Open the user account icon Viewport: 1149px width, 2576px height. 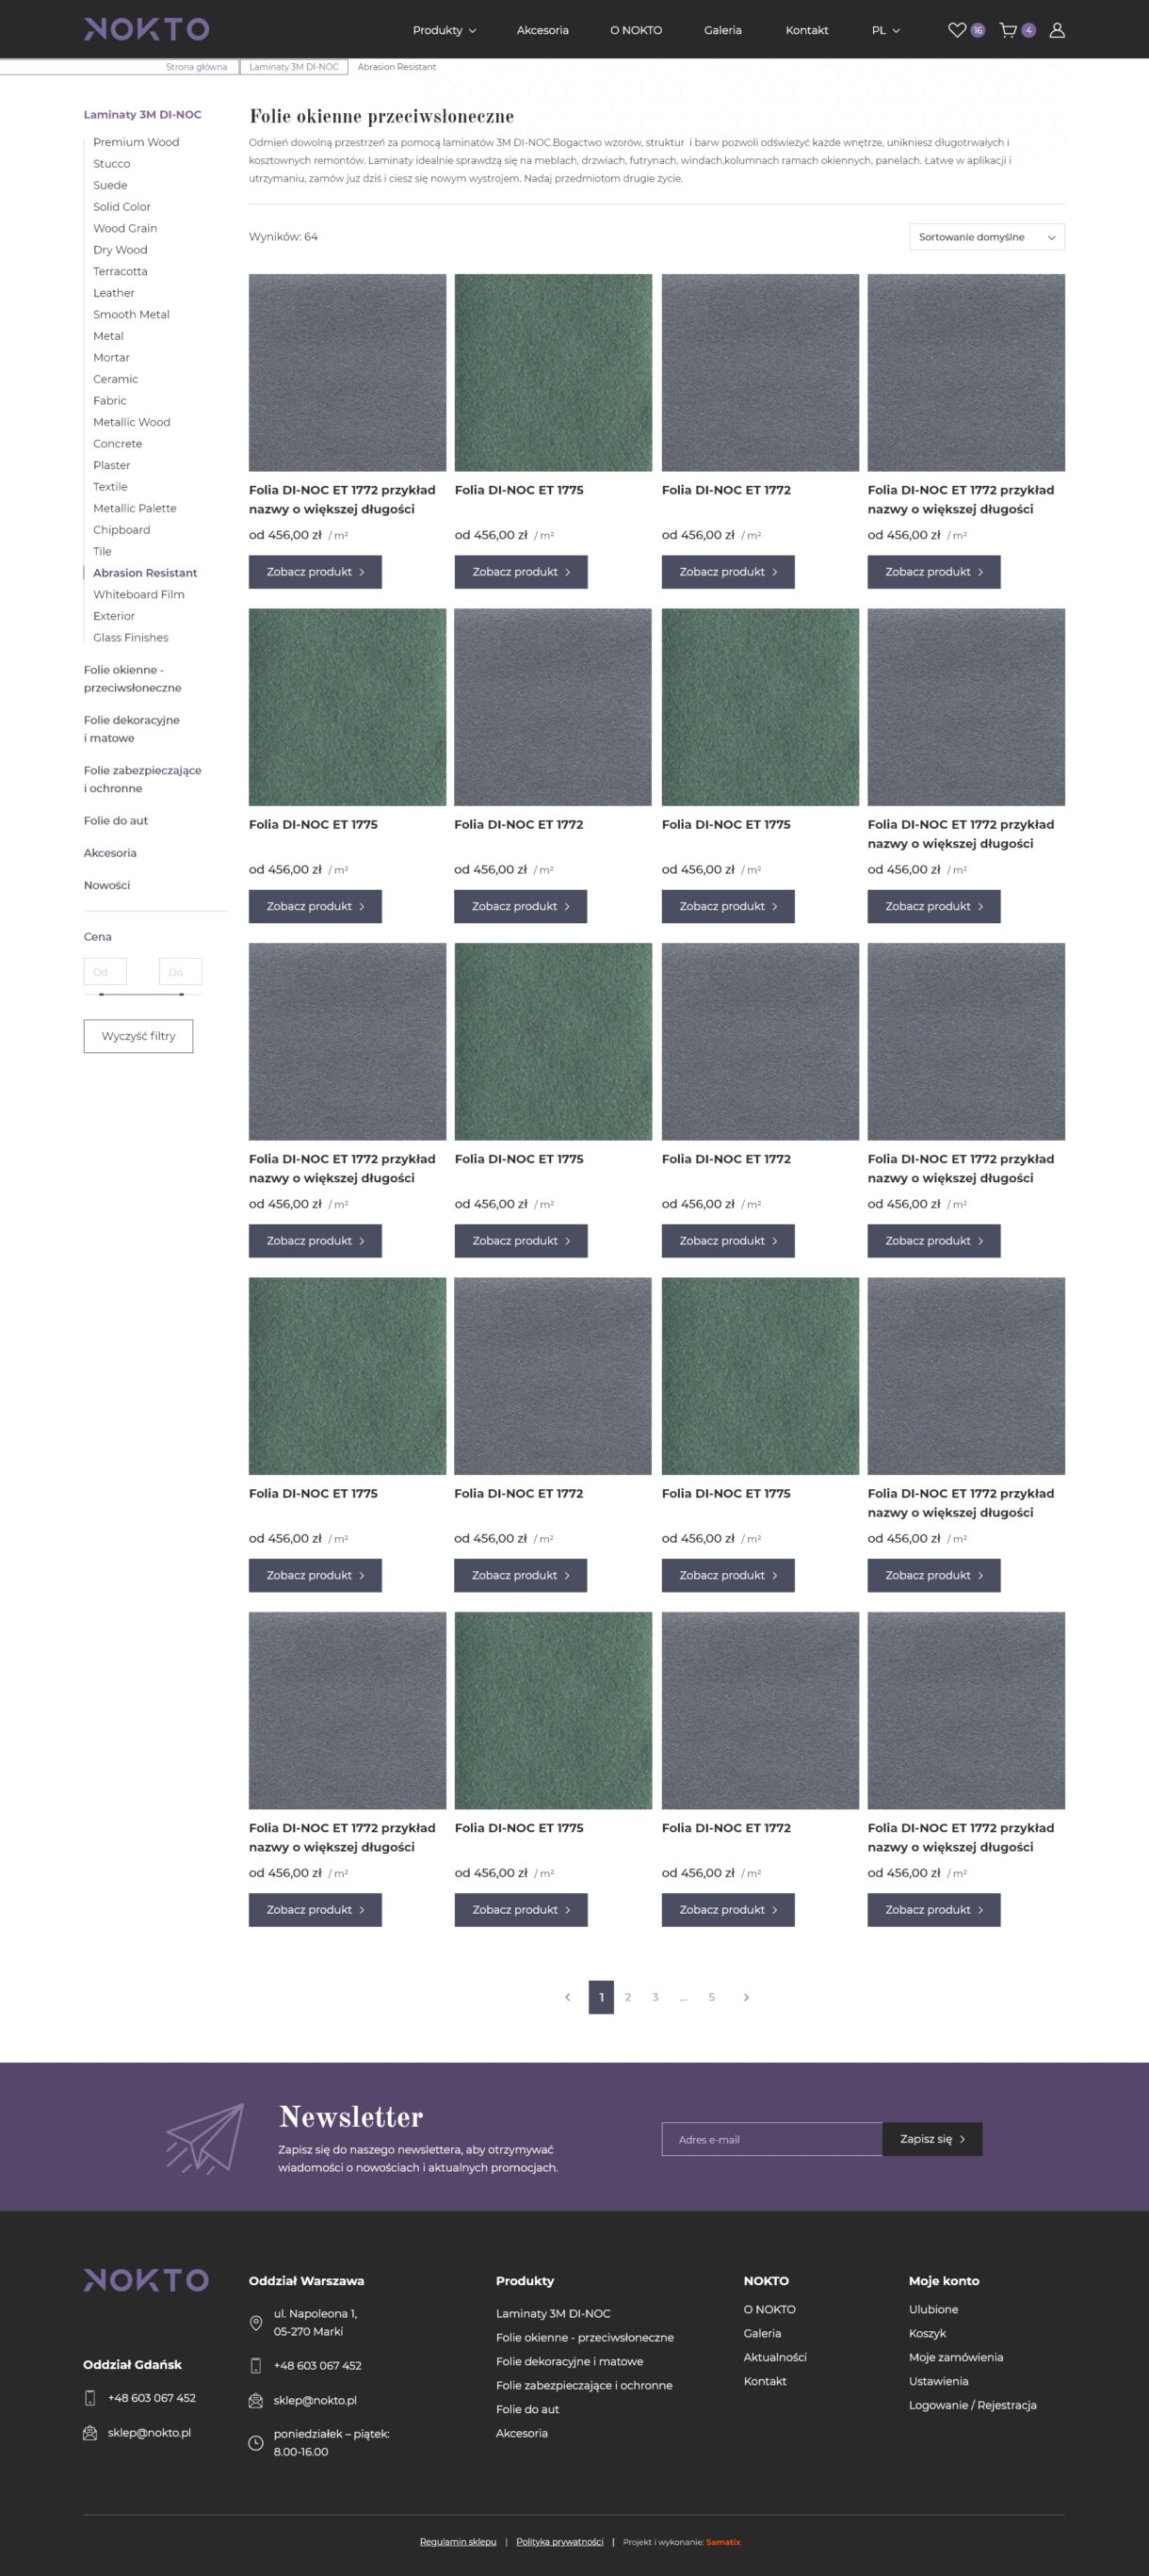pyautogui.click(x=1057, y=30)
